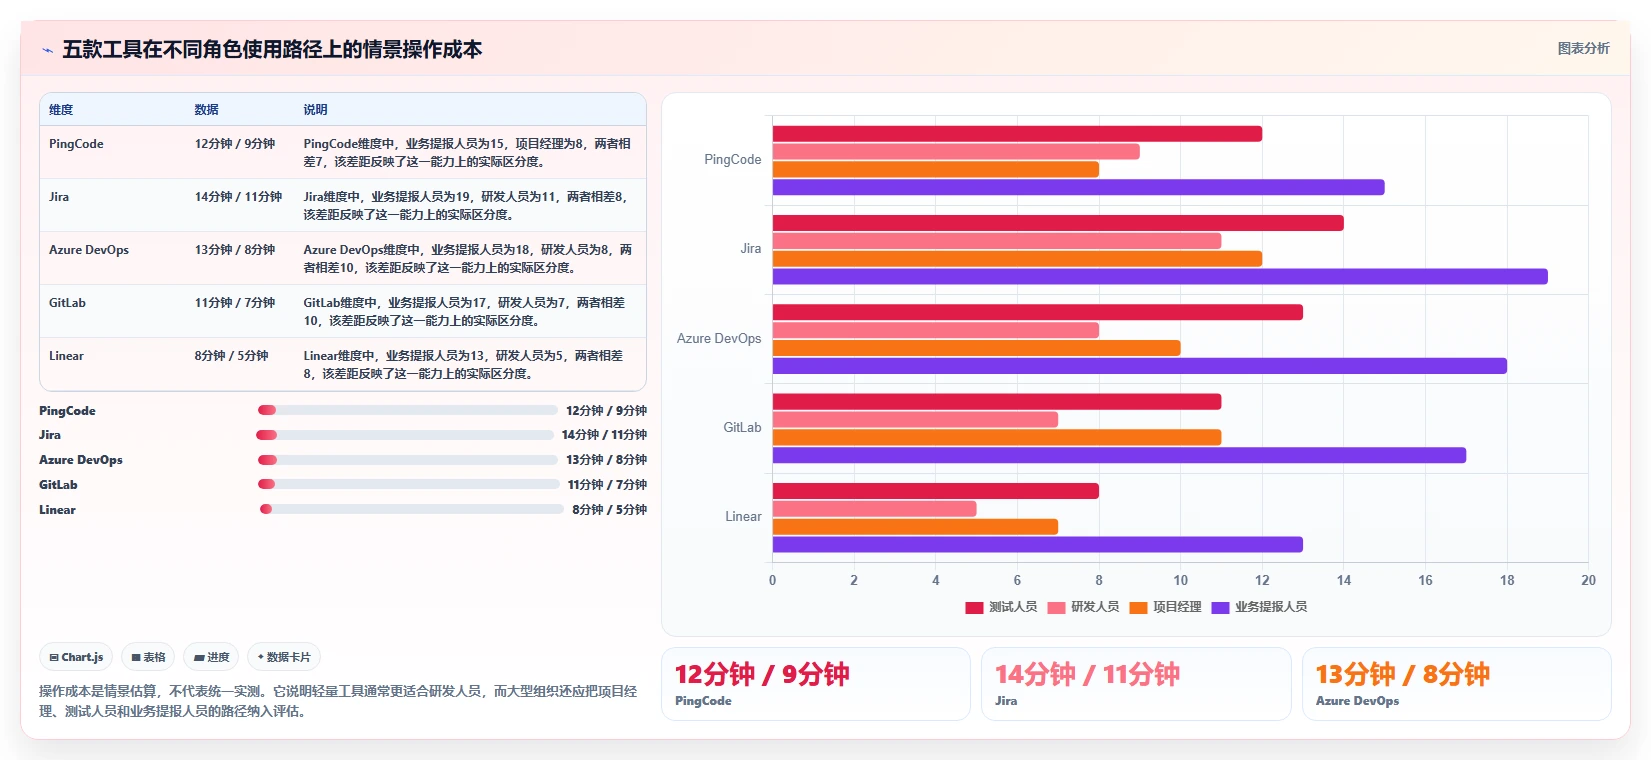Click the footnote text starting 操作成本是情景估算

(x=338, y=701)
